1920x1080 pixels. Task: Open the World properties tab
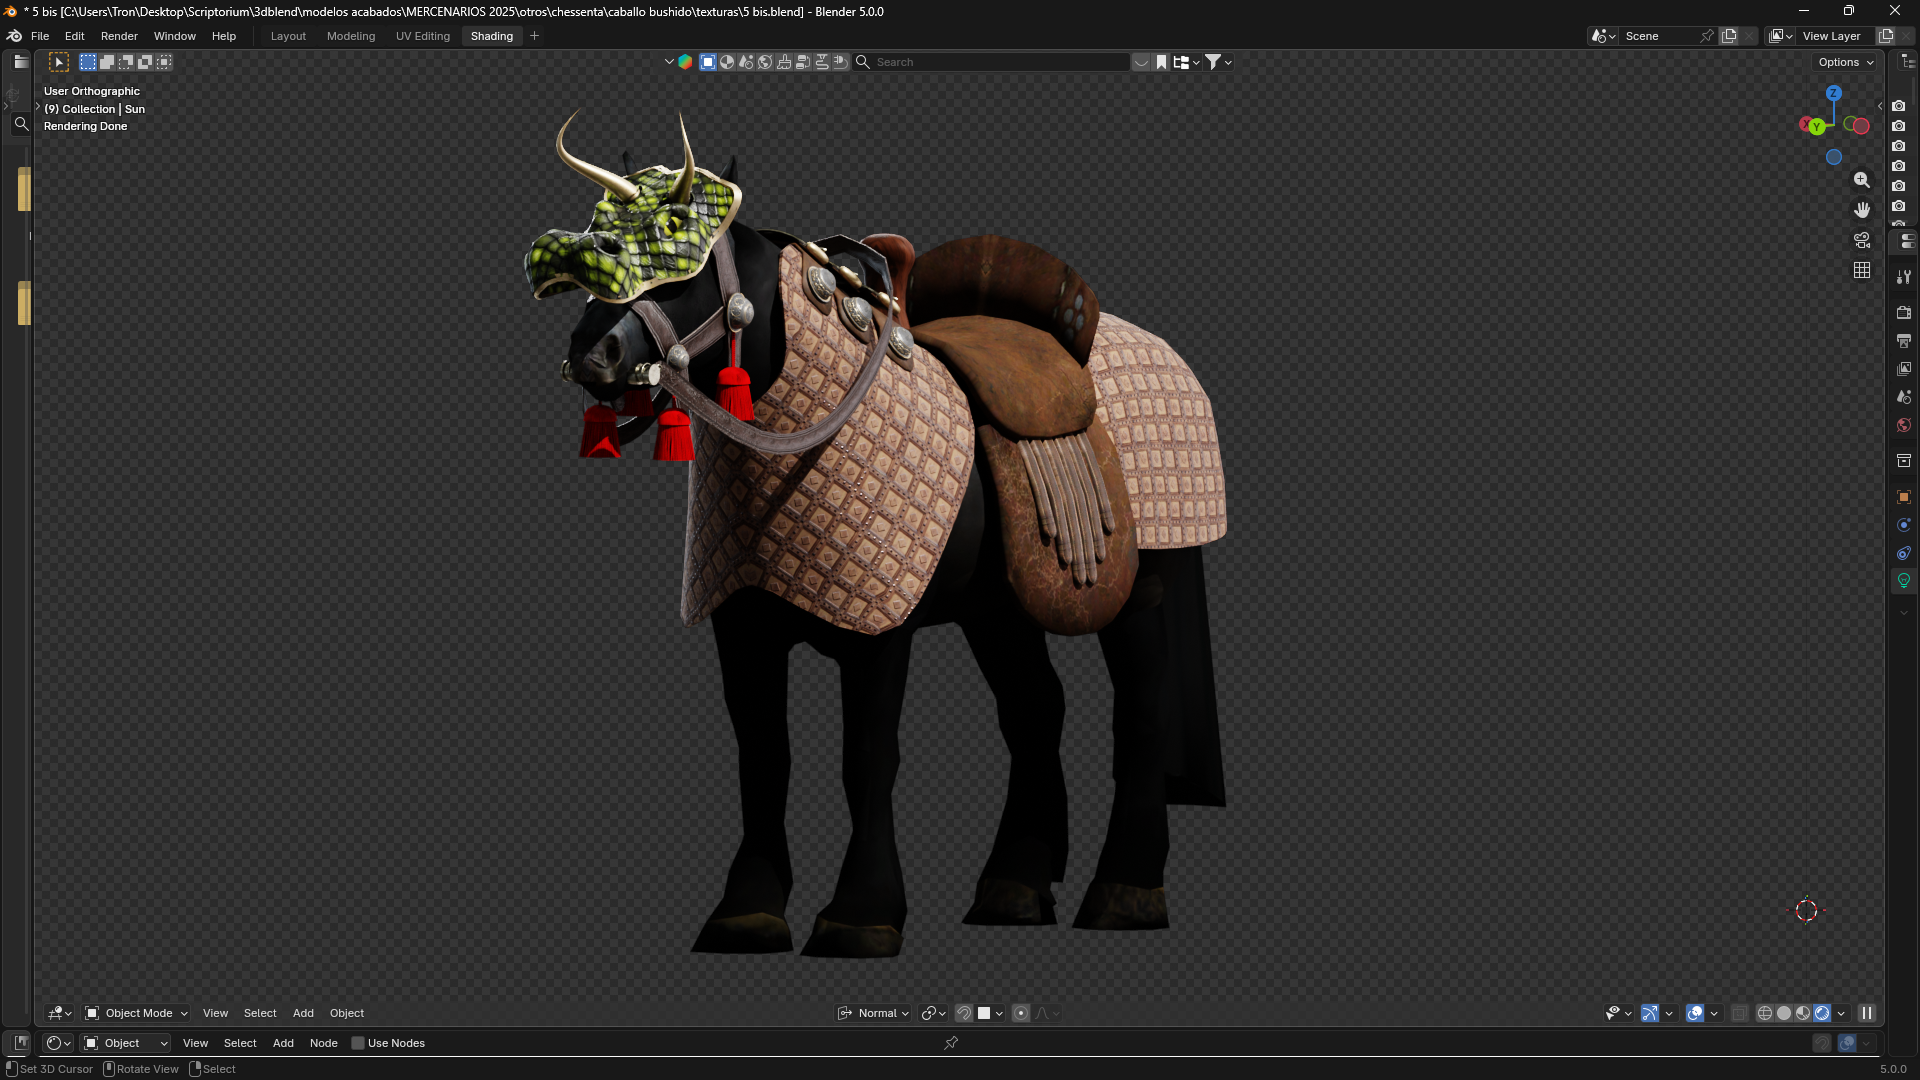pyautogui.click(x=1904, y=425)
